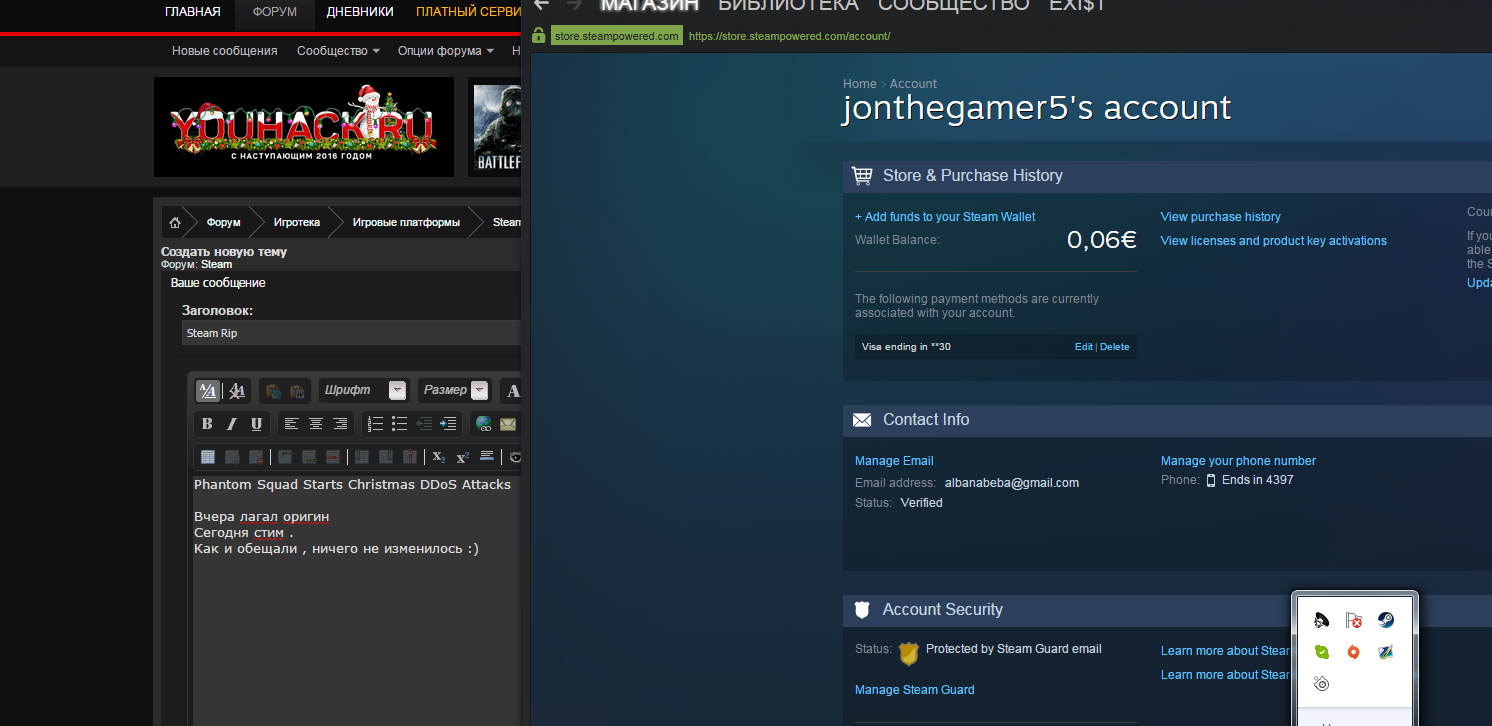
Task: Insert a horizontal line
Action: click(487, 457)
